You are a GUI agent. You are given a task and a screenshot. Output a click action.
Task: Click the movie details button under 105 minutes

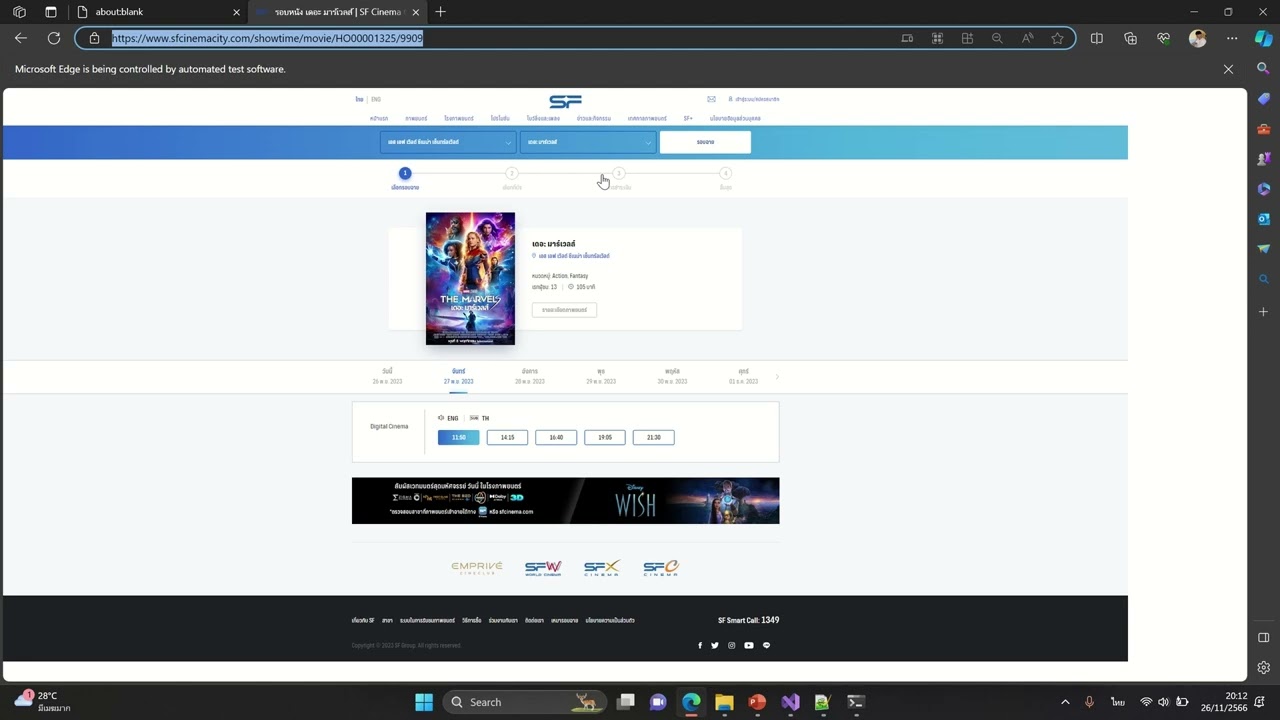tap(564, 310)
